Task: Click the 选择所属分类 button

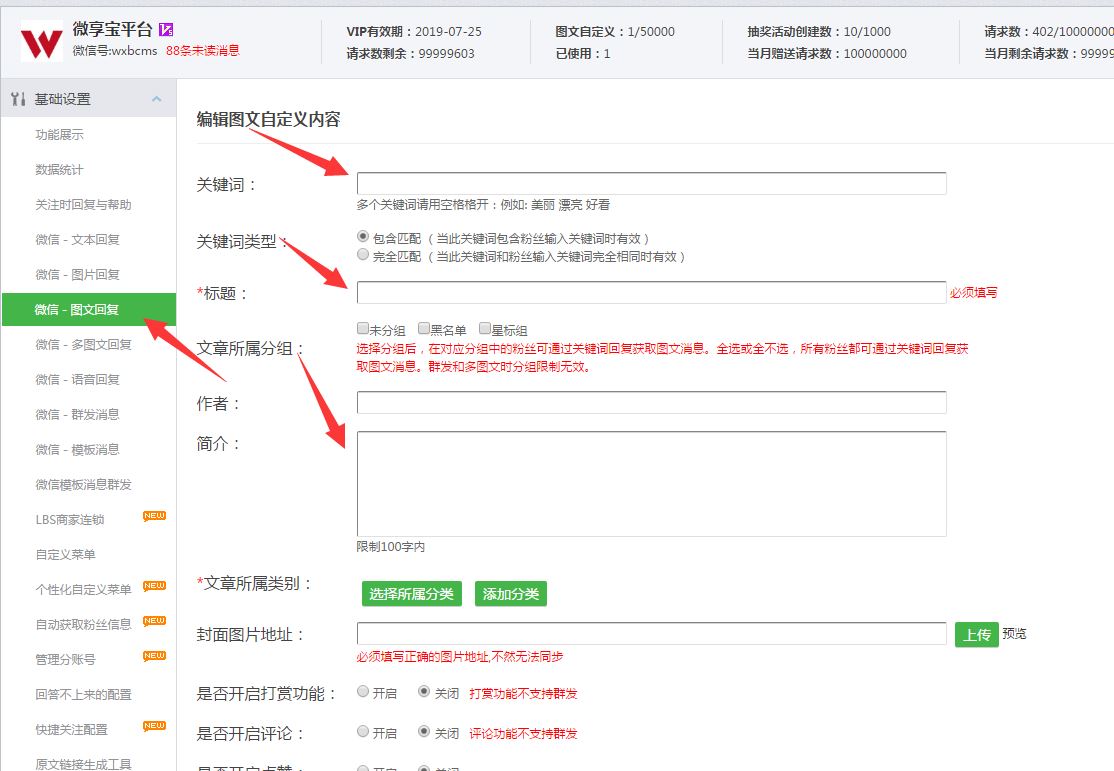Action: coord(412,593)
